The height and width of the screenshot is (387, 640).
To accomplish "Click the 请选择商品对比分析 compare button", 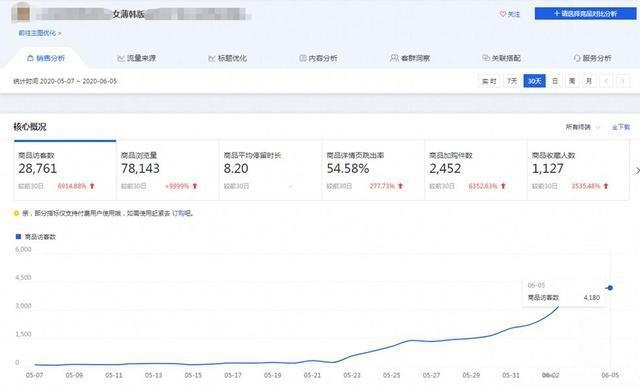I will pyautogui.click(x=585, y=13).
